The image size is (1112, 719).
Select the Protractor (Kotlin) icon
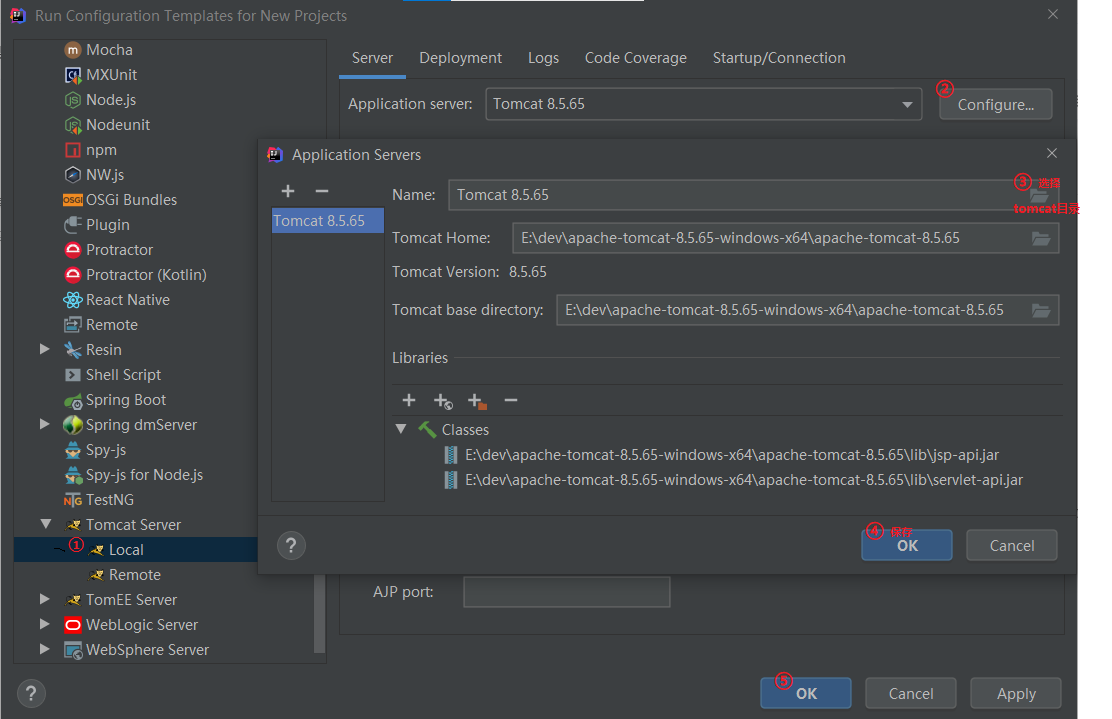point(72,274)
